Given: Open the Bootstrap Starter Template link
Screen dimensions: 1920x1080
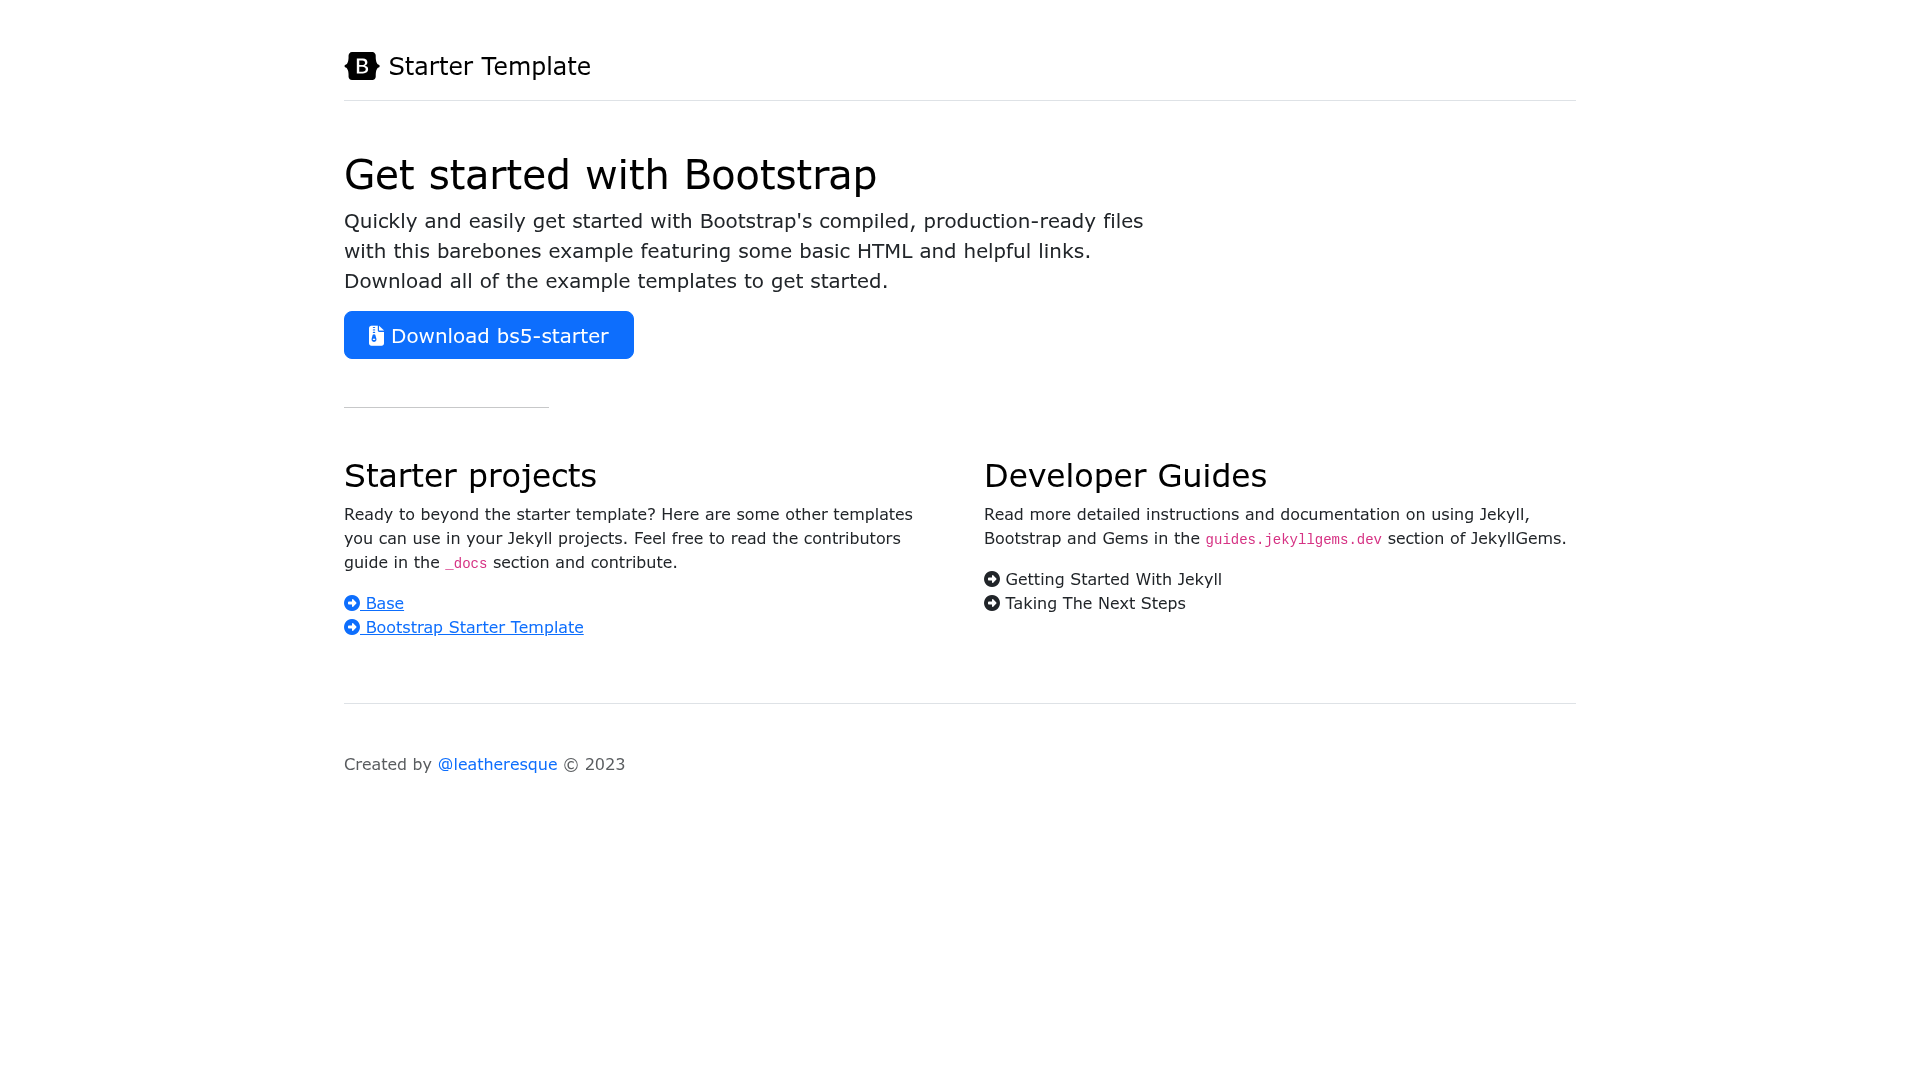Looking at the screenshot, I should 464,627.
